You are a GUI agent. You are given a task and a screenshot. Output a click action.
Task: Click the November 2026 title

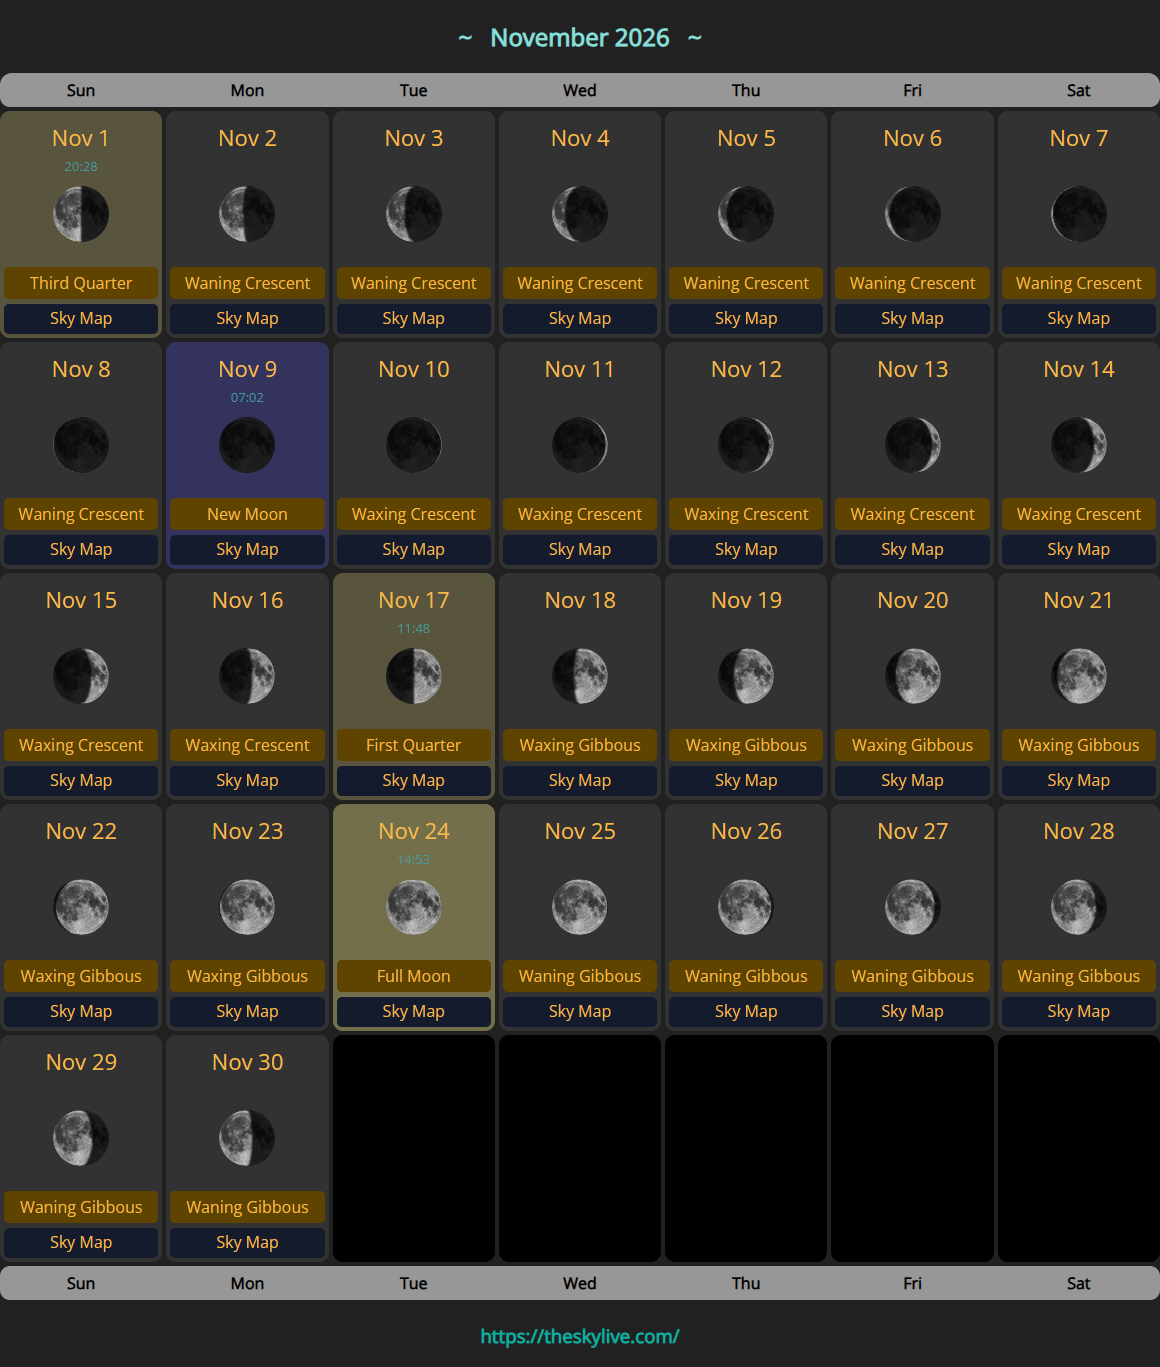tap(580, 37)
